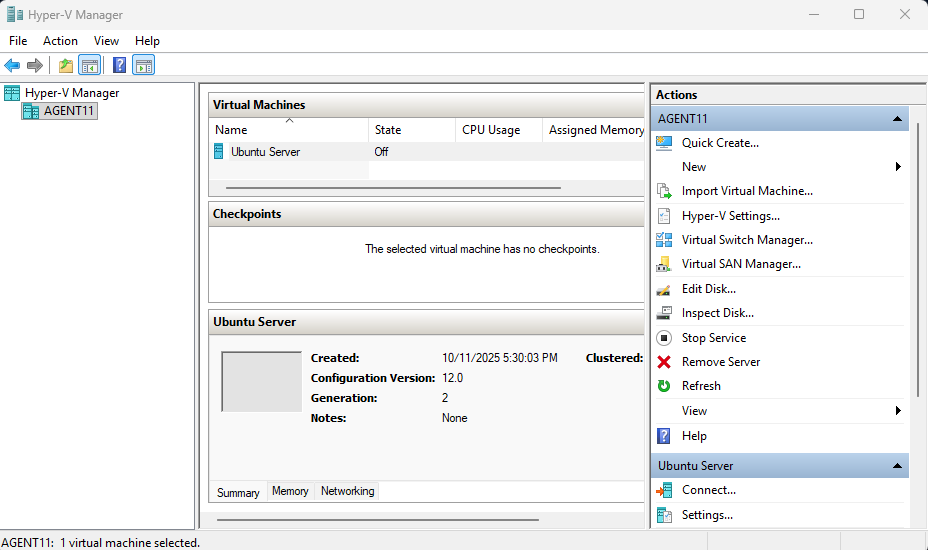The image size is (928, 550).
Task: Click the Help toolbar icon
Action: tap(119, 66)
